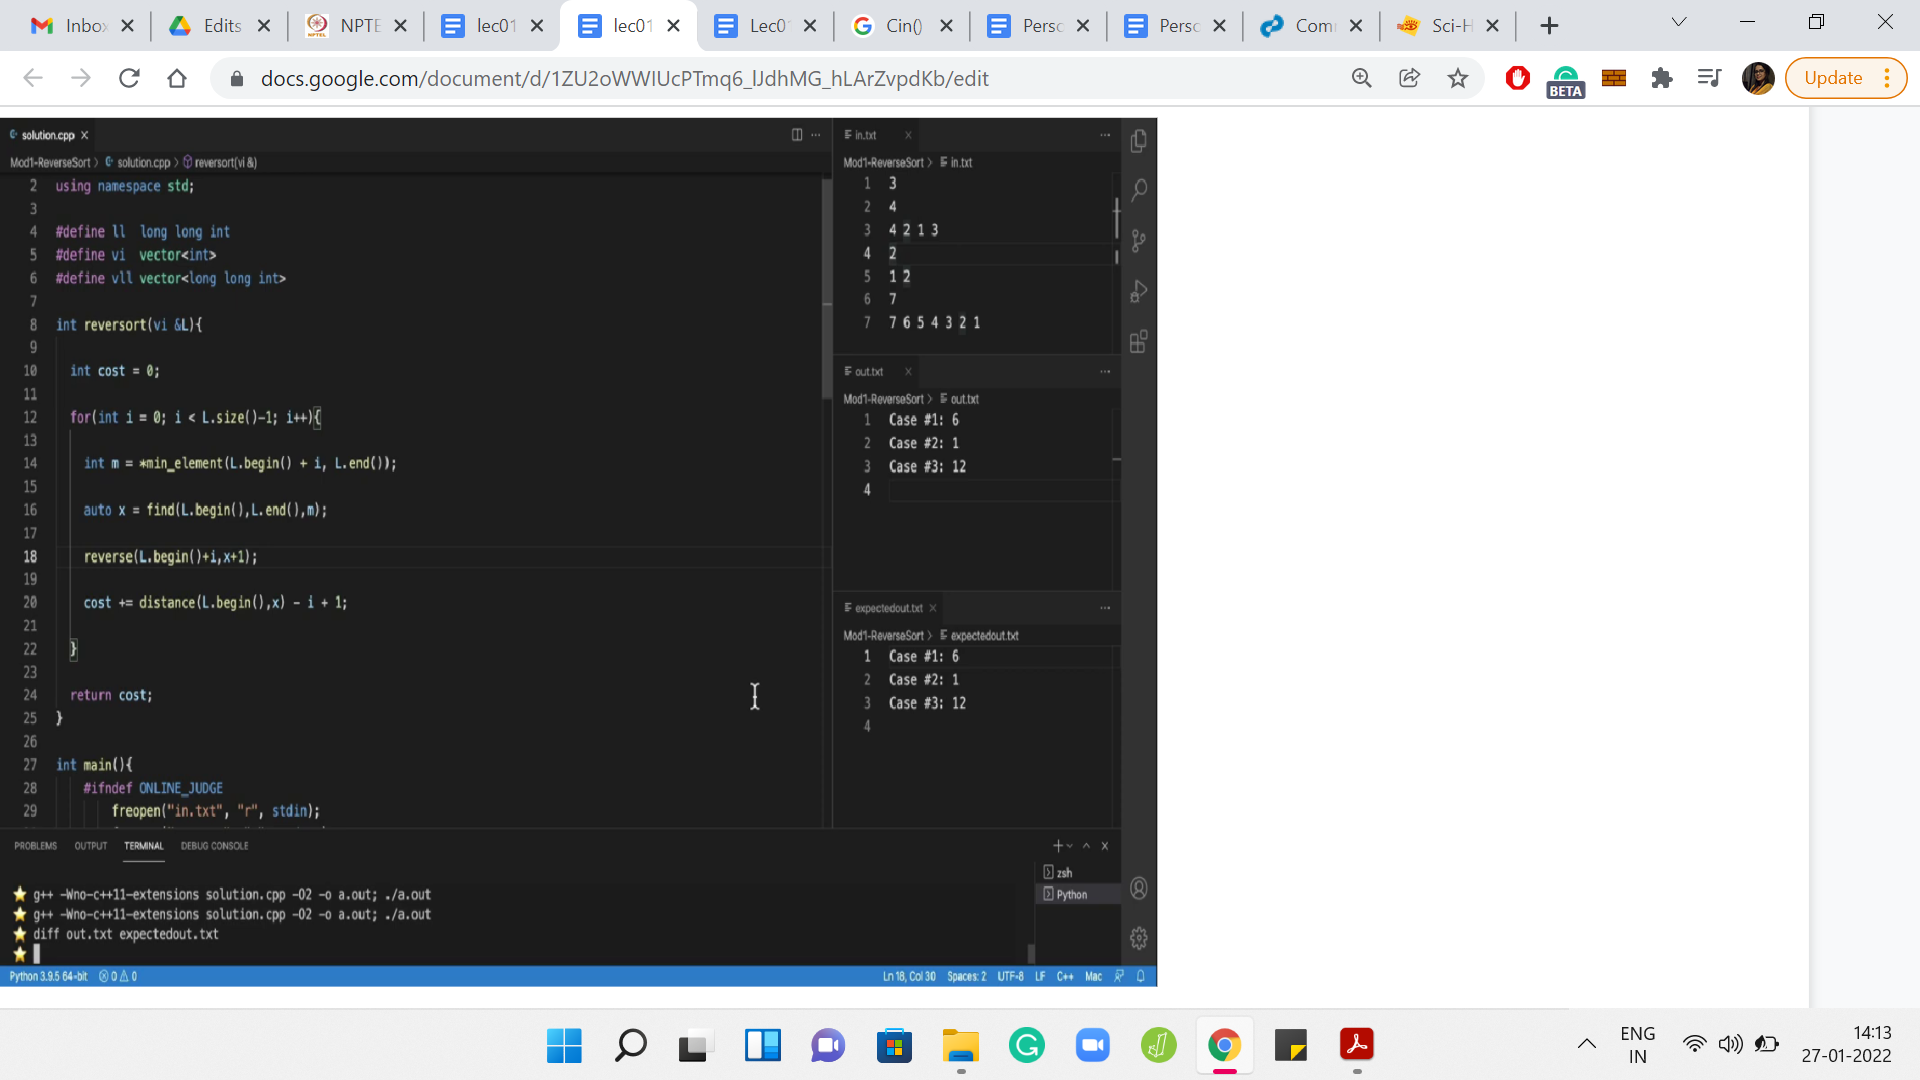The image size is (1920, 1080).
Task: Expand the new terminal dropdown arrow
Action: tap(1070, 846)
